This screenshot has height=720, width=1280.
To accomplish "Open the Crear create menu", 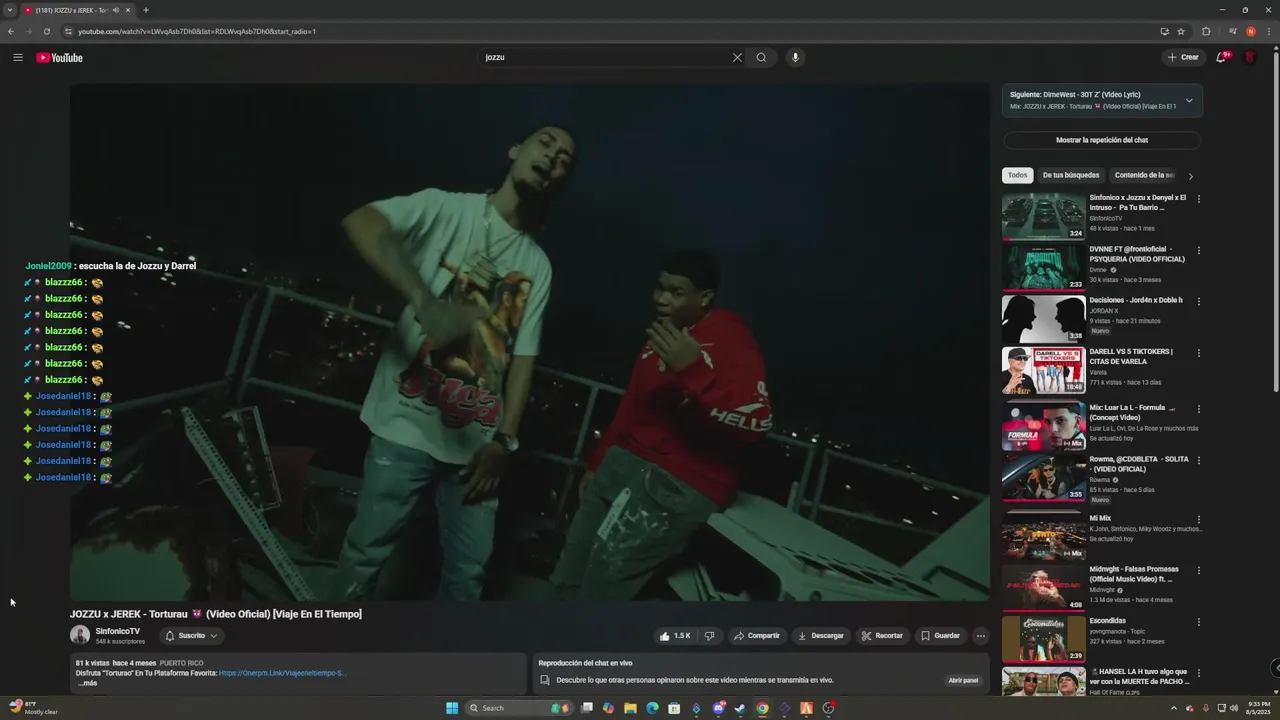I will [x=1183, y=57].
